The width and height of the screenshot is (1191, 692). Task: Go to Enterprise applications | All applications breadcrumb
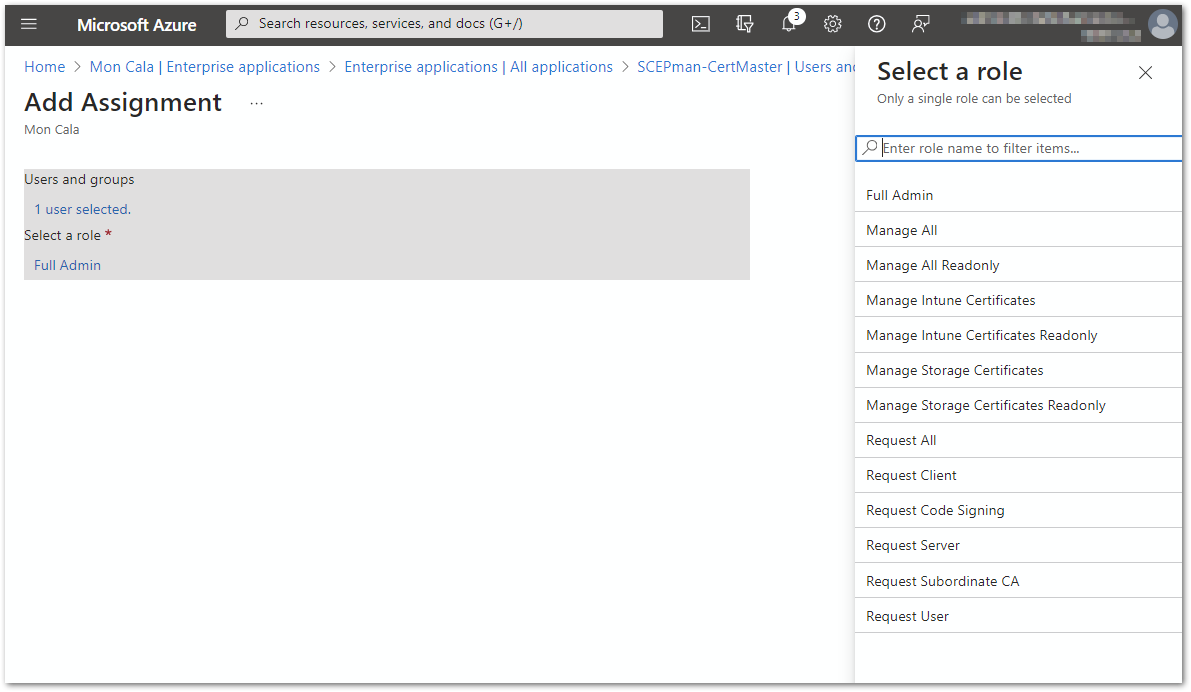pyautogui.click(x=478, y=67)
